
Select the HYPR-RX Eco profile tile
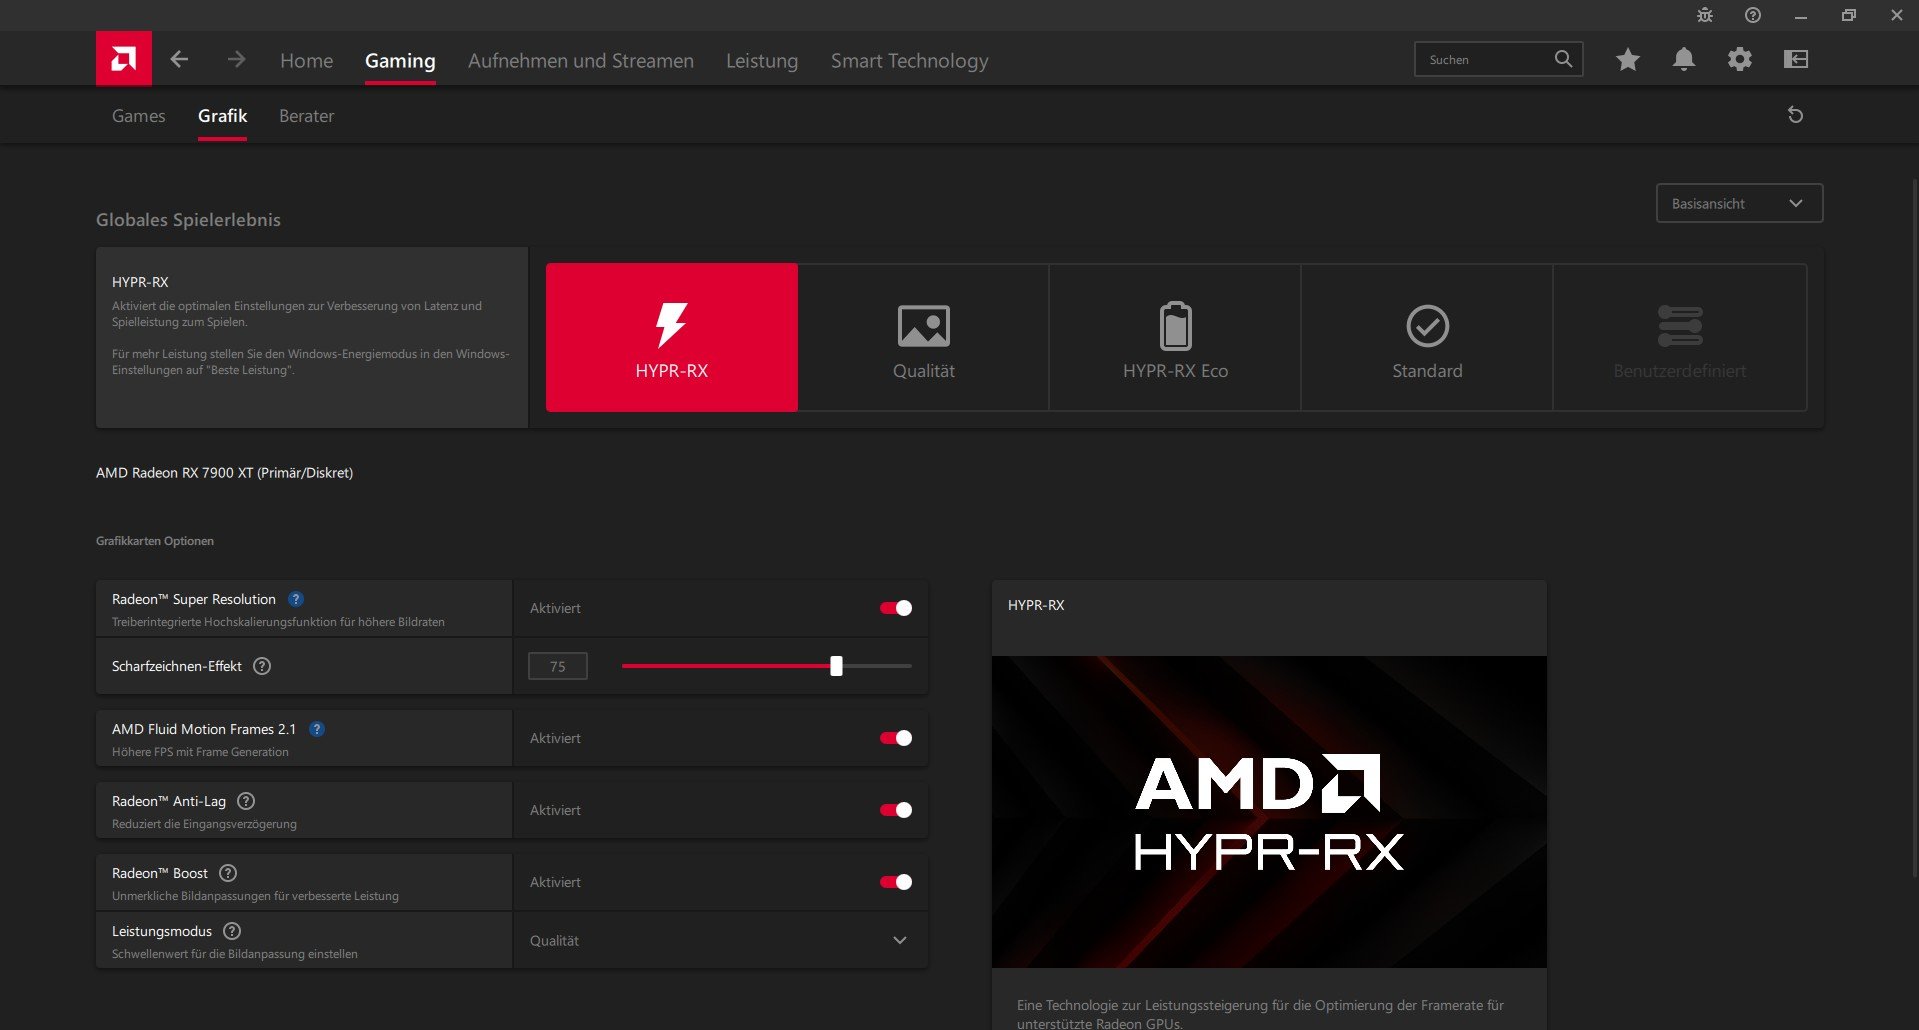click(x=1176, y=338)
